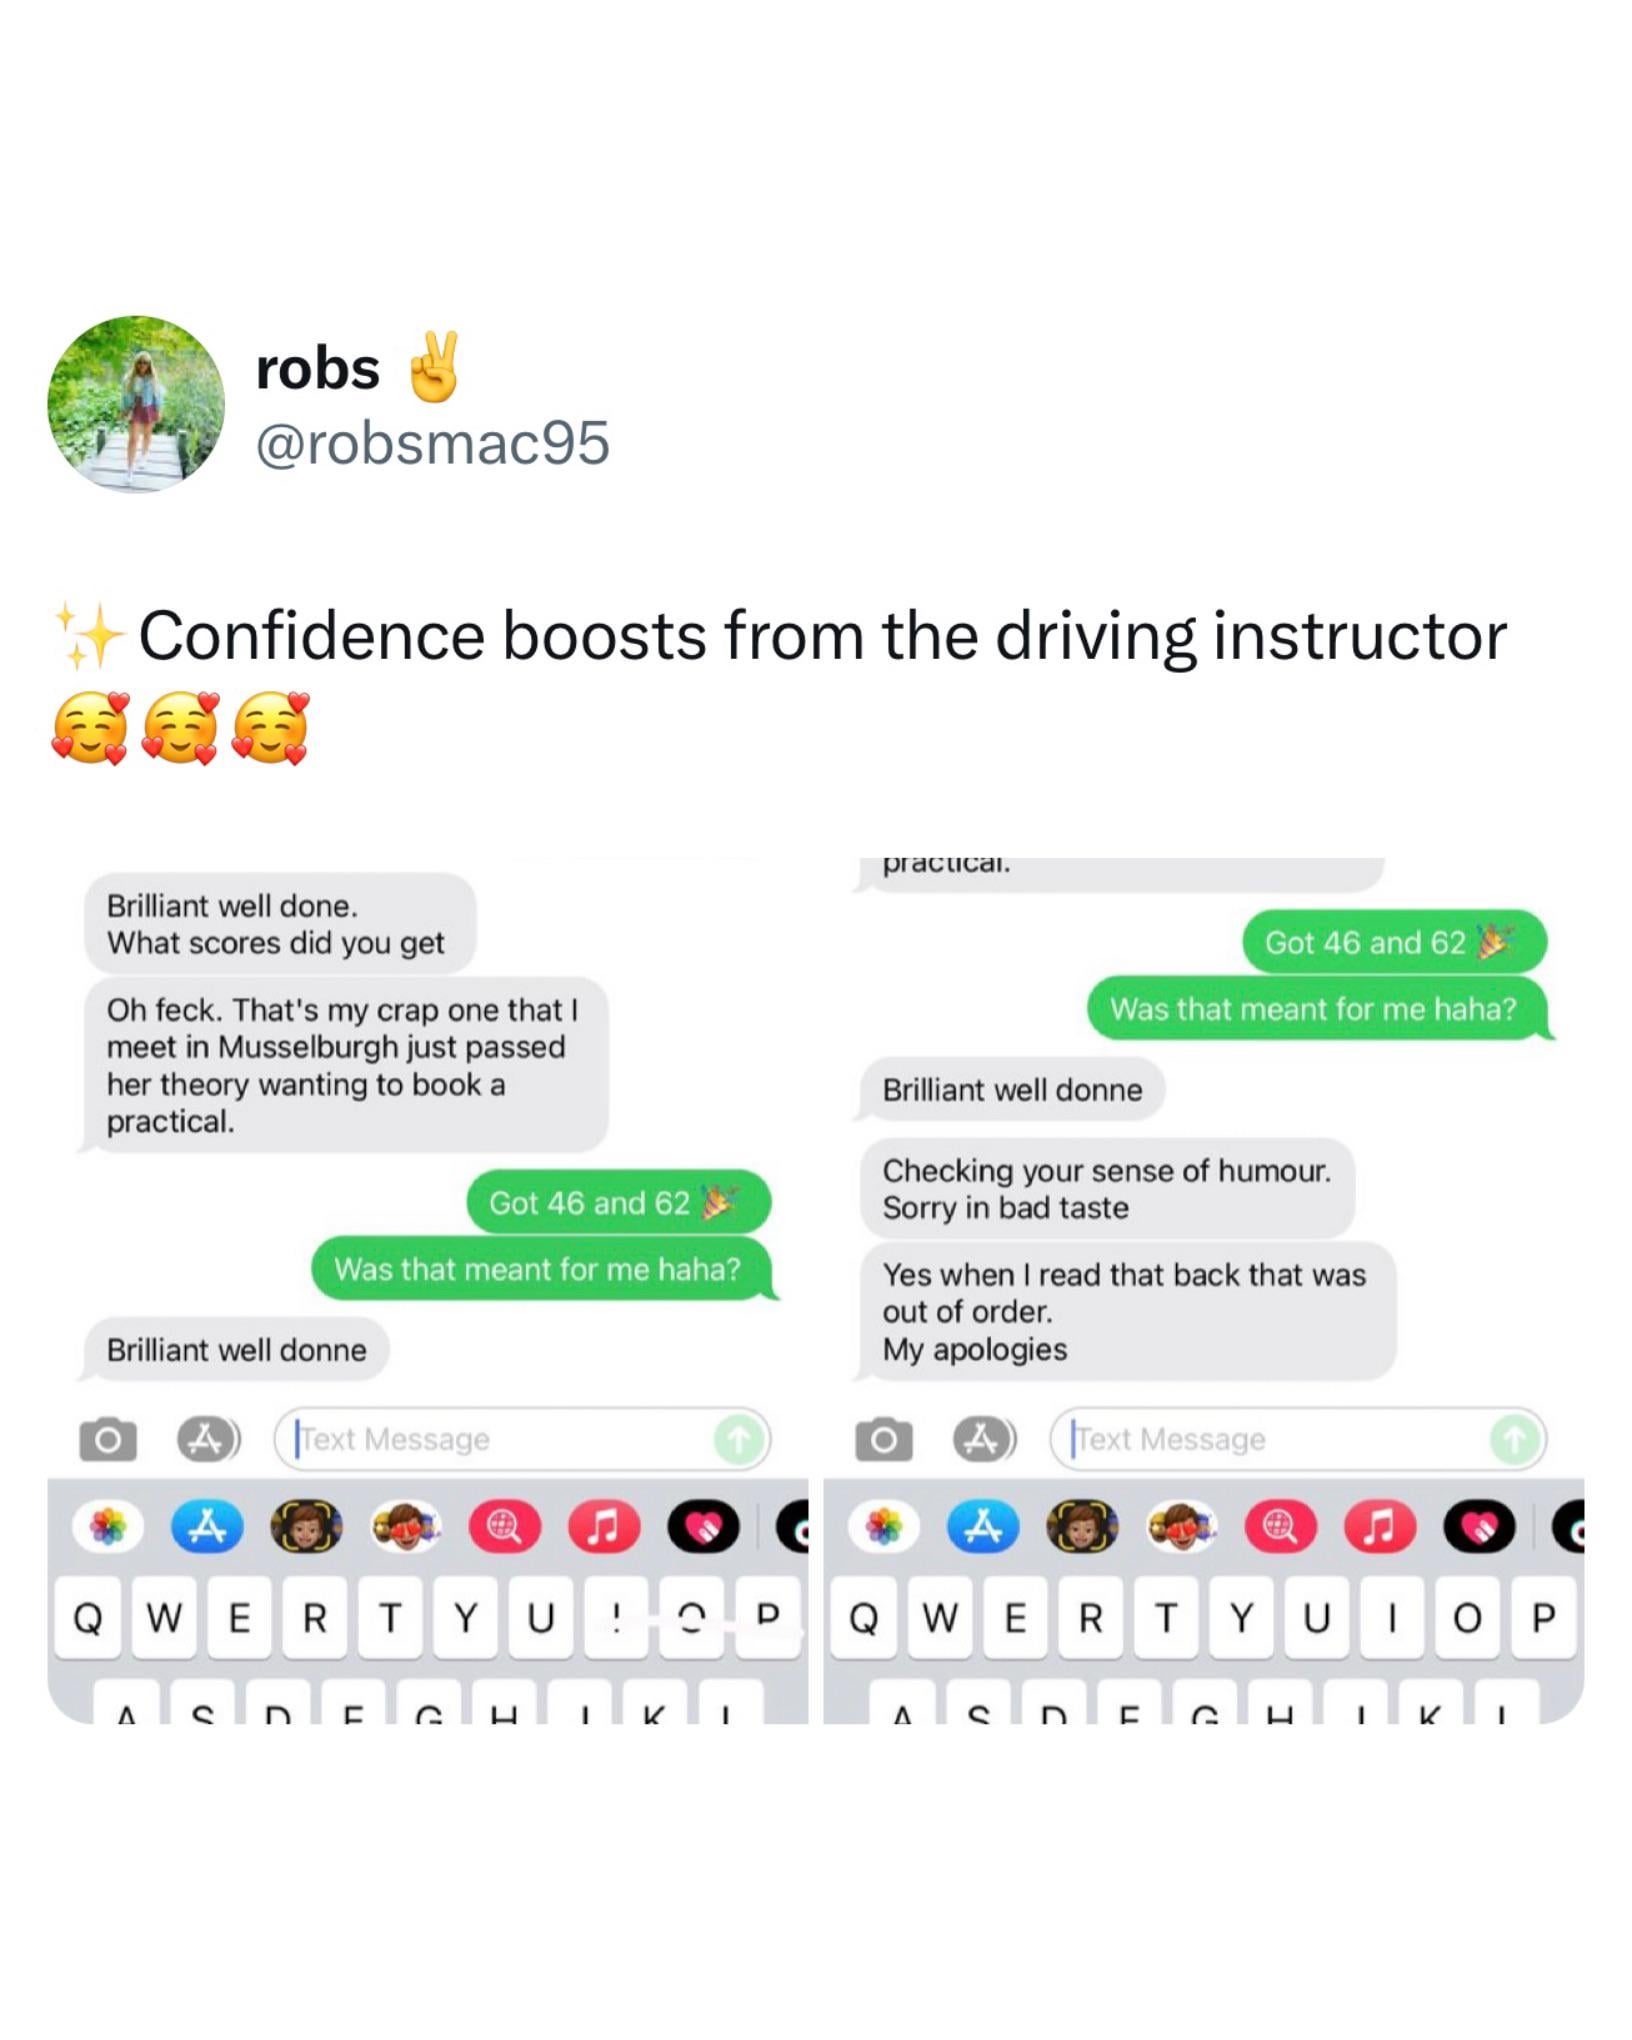Tap App Store apps button in right chat
The image size is (1632, 2040).
coord(984,1439)
